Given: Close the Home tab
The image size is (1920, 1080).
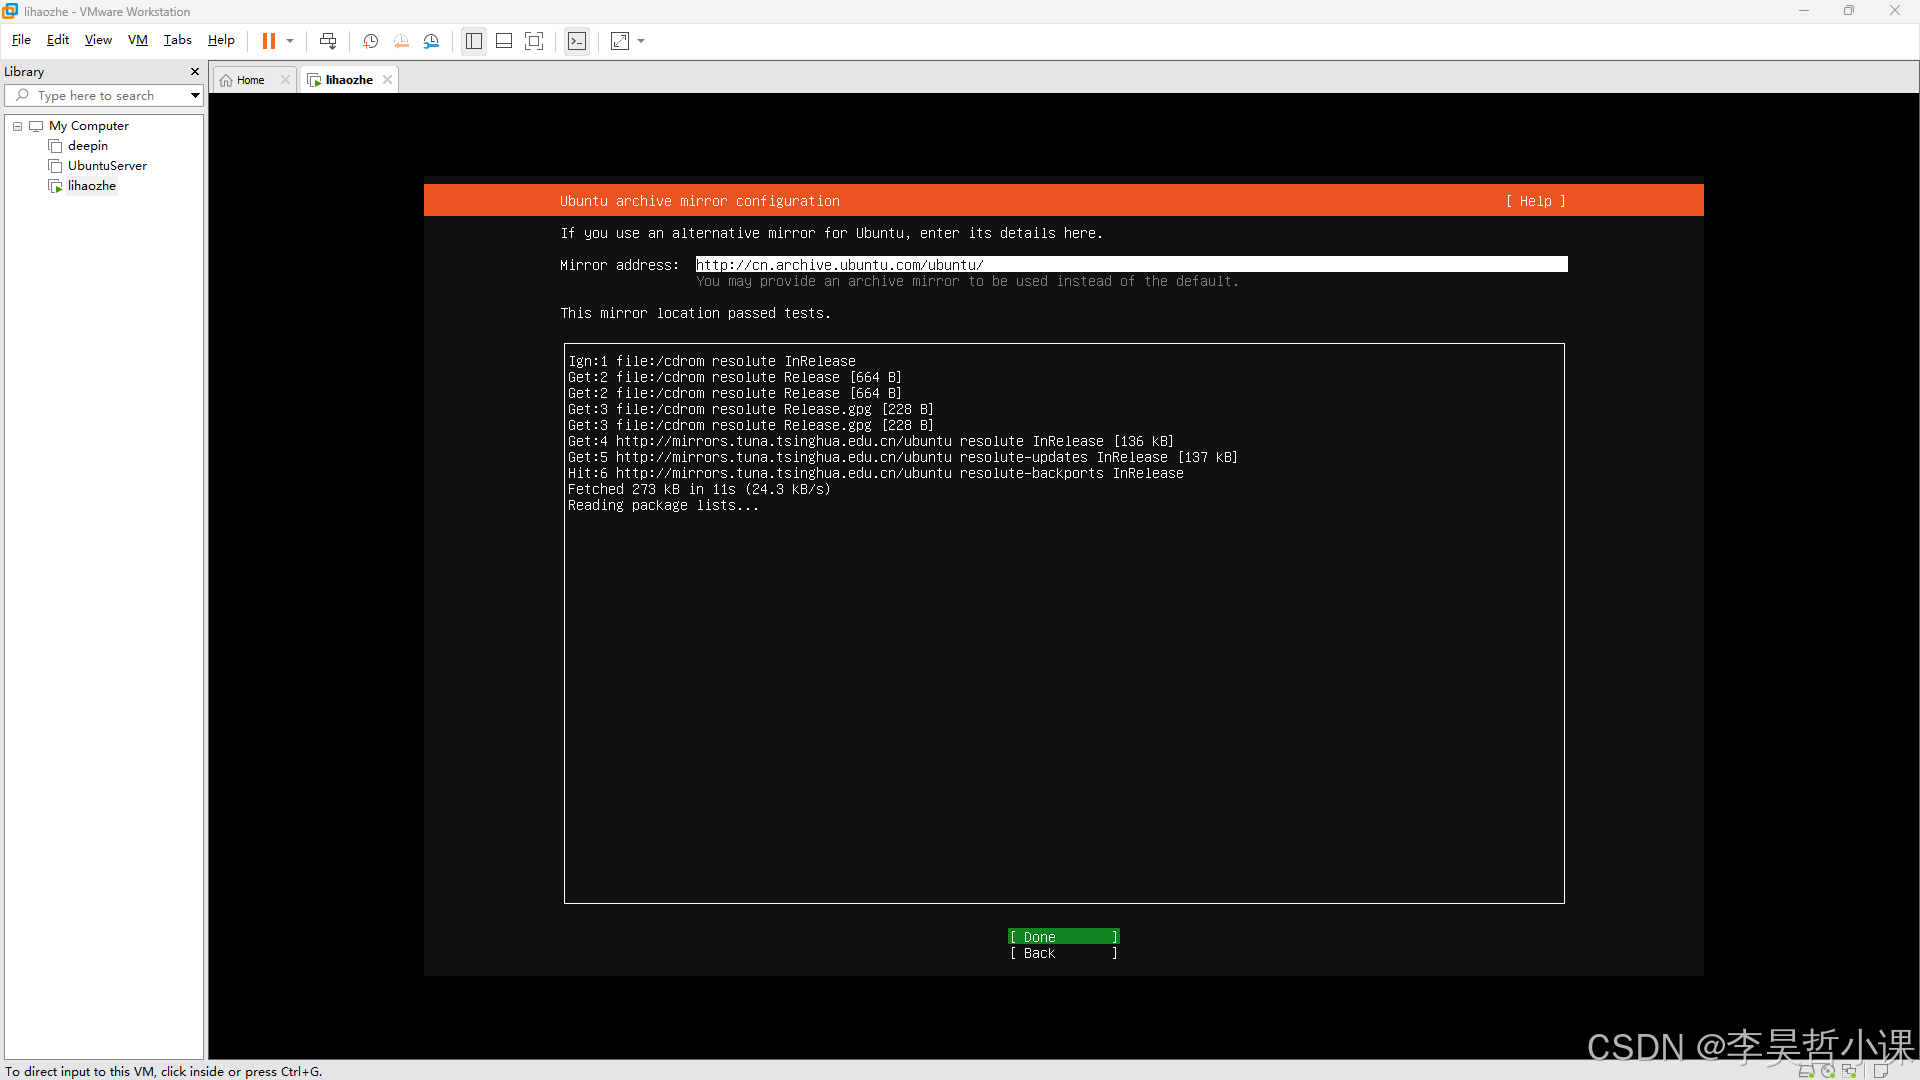Looking at the screenshot, I should 285,80.
